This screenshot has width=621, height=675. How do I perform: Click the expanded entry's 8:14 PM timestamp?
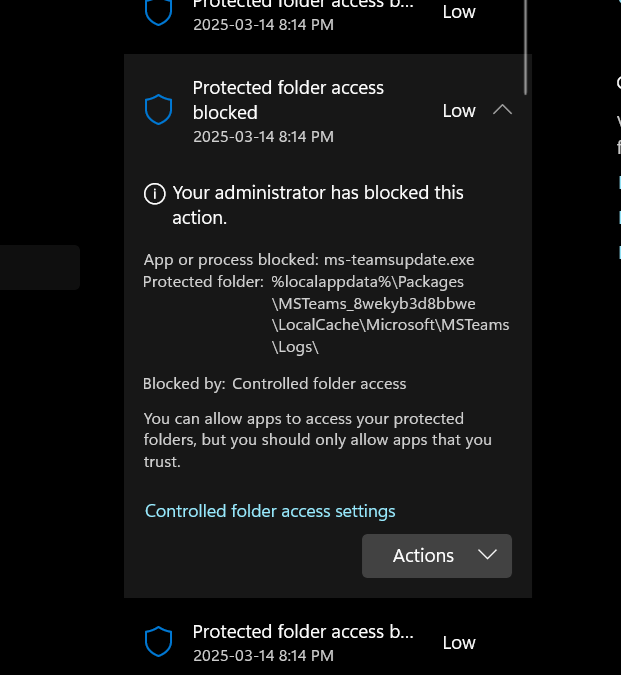coord(263,136)
